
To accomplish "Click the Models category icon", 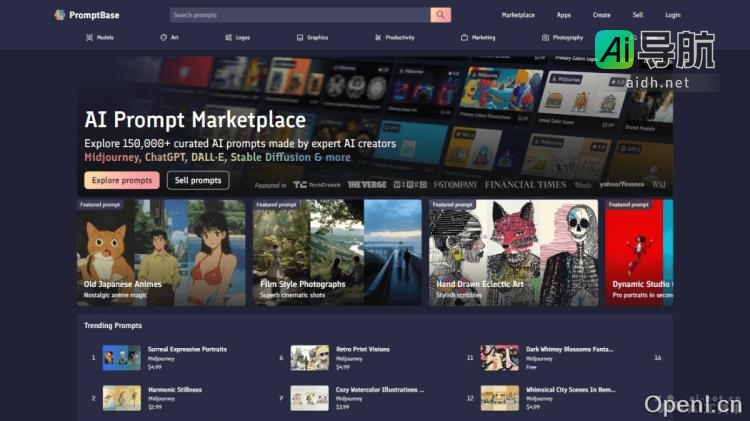I will [90, 37].
